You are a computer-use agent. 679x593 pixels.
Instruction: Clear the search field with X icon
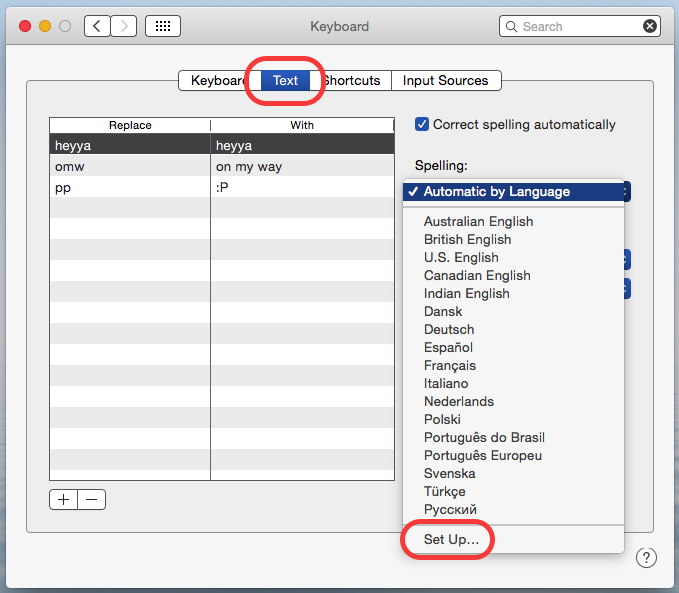click(650, 26)
